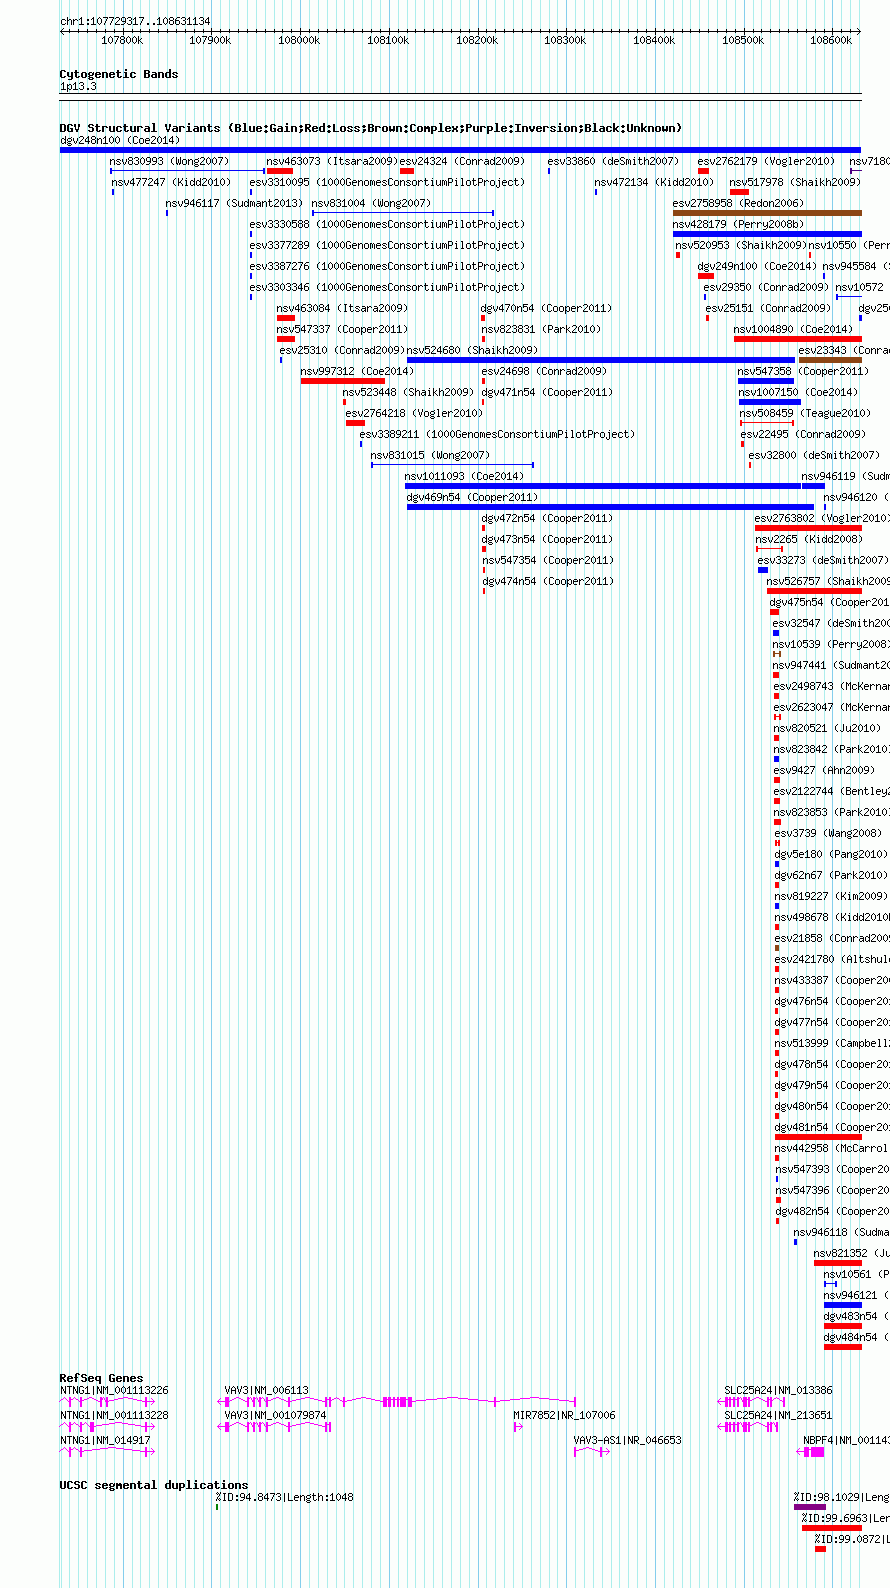Click the Cytogenetic Bands track title
The width and height of the screenshot is (890, 1588).
[119, 74]
